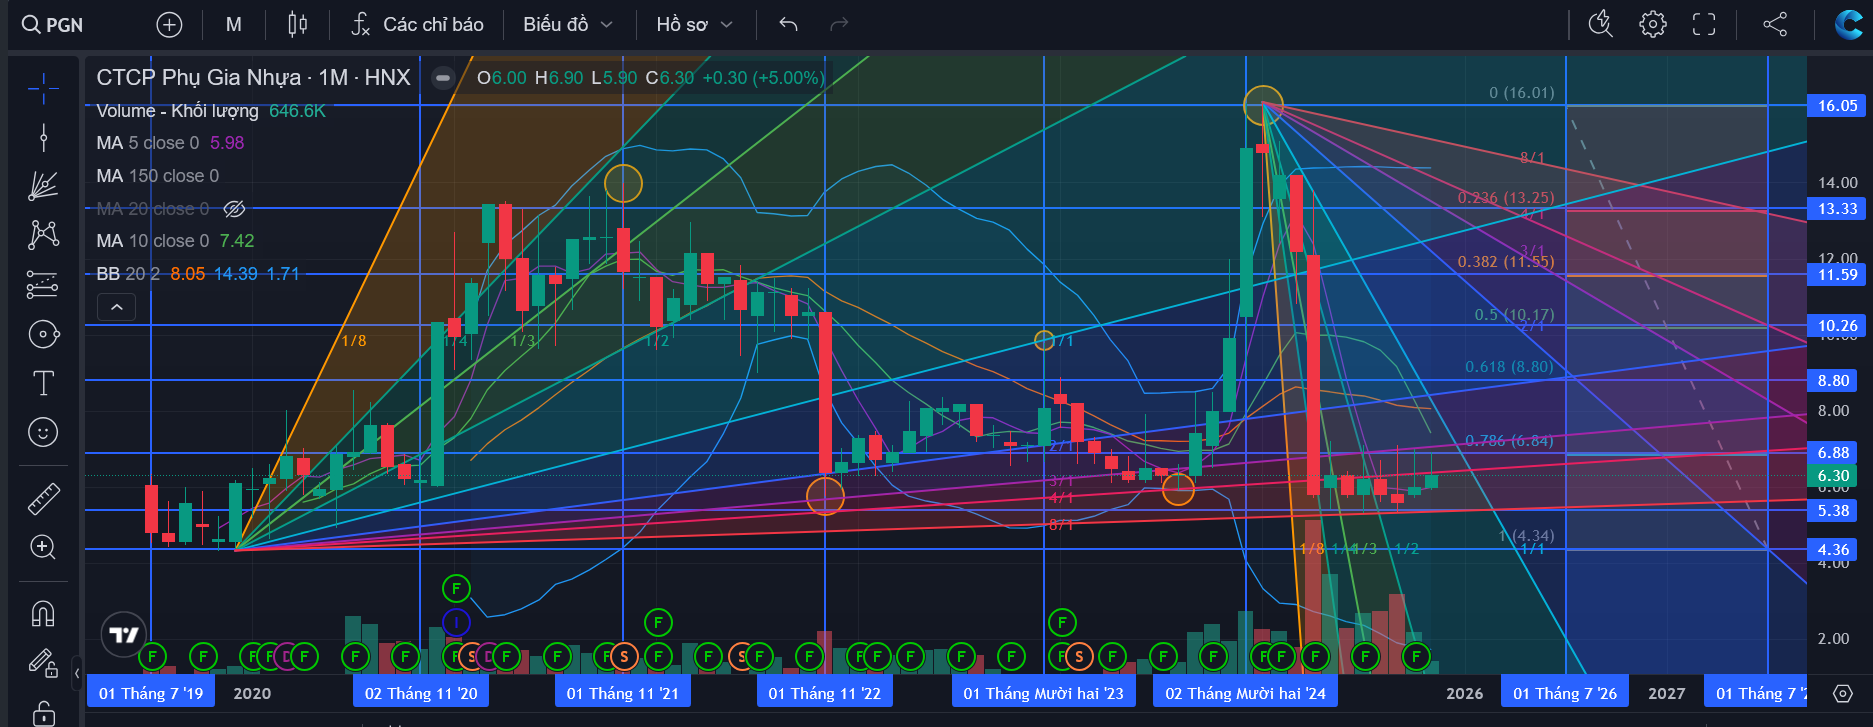Image resolution: width=1873 pixels, height=727 pixels.
Task: Open the forecasting and measurement tools
Action: pyautogui.click(x=43, y=285)
